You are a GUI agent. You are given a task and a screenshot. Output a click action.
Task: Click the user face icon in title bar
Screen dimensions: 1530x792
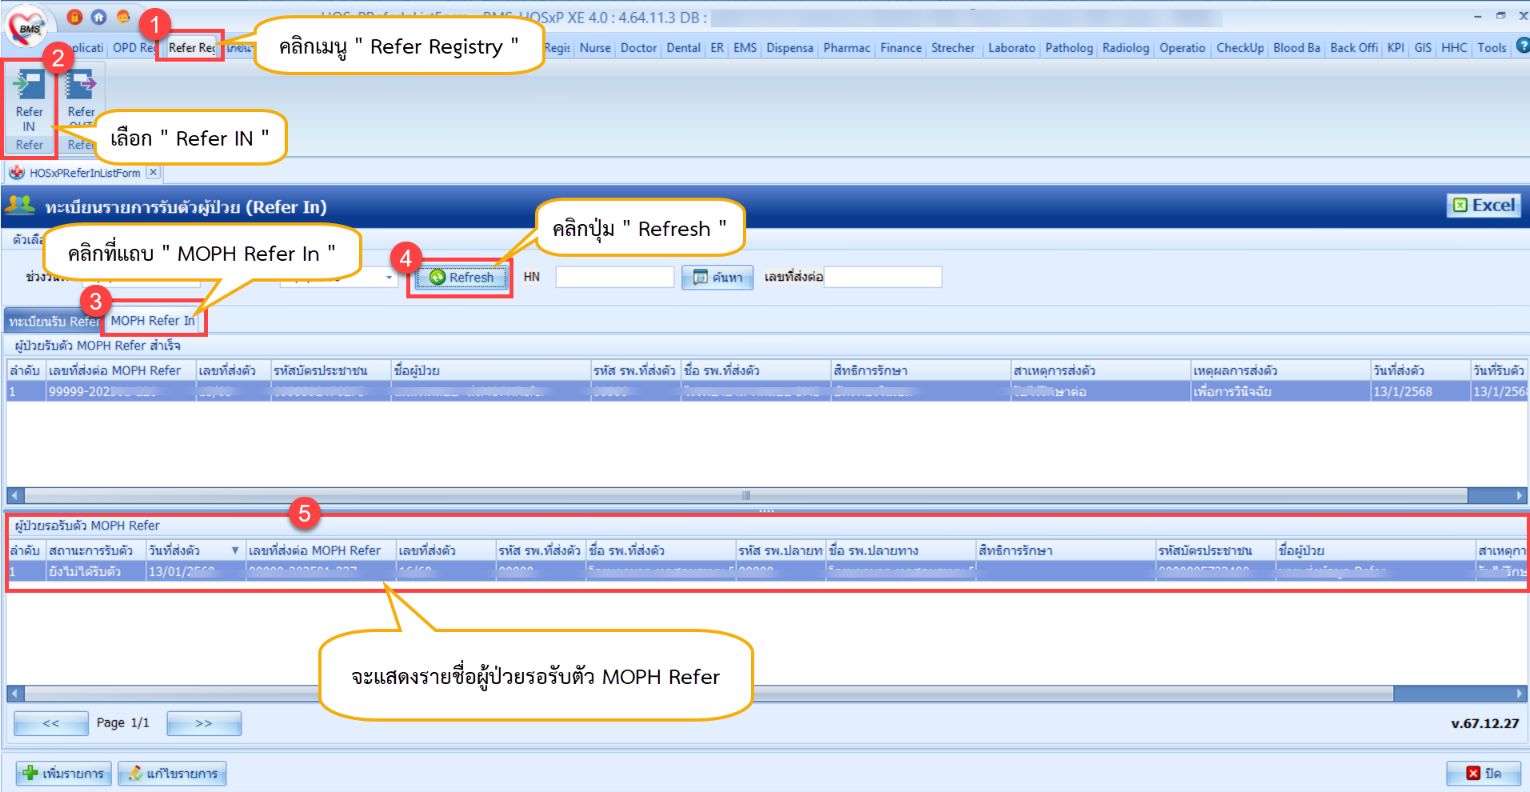(123, 17)
